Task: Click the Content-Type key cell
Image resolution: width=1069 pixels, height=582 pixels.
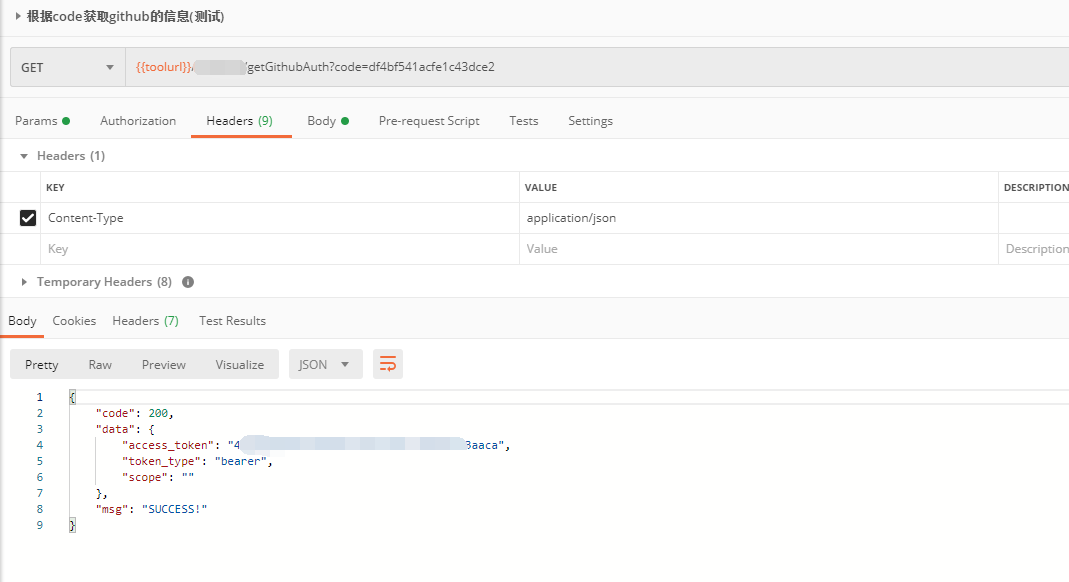Action: [x=280, y=218]
